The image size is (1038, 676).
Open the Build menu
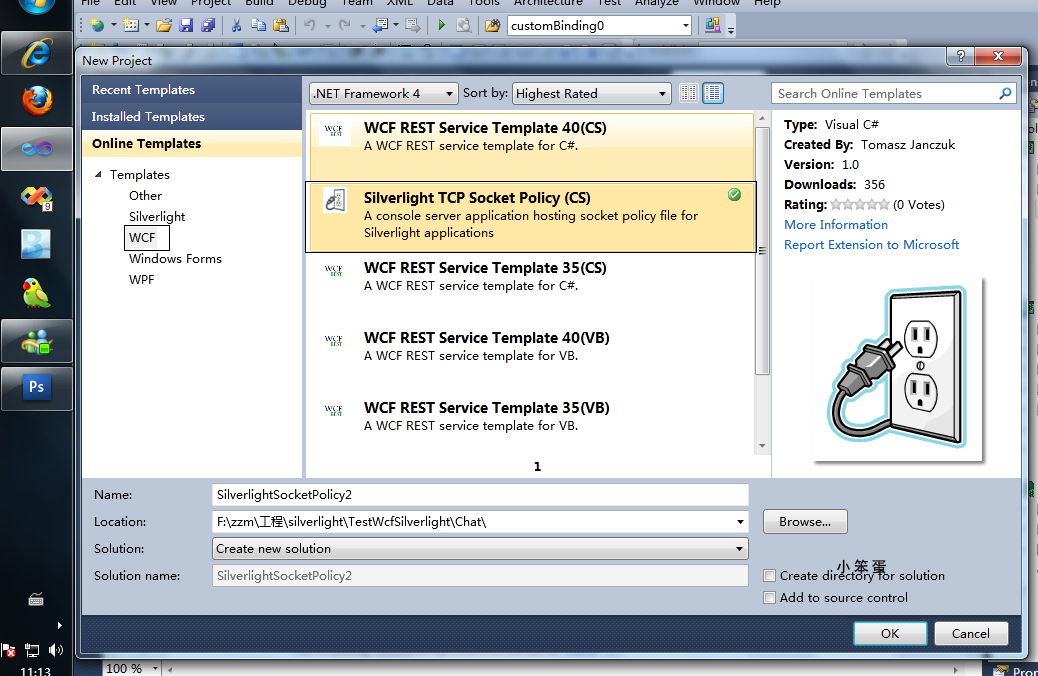coord(259,3)
